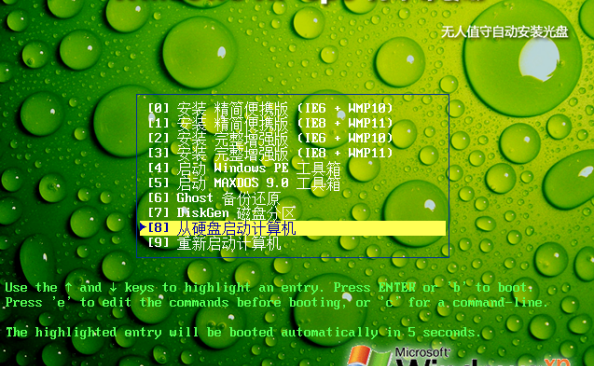Click highlighted entry [8] 从硬盘启动计算机
Image resolution: width=594 pixels, height=366 pixels.
coord(292,228)
